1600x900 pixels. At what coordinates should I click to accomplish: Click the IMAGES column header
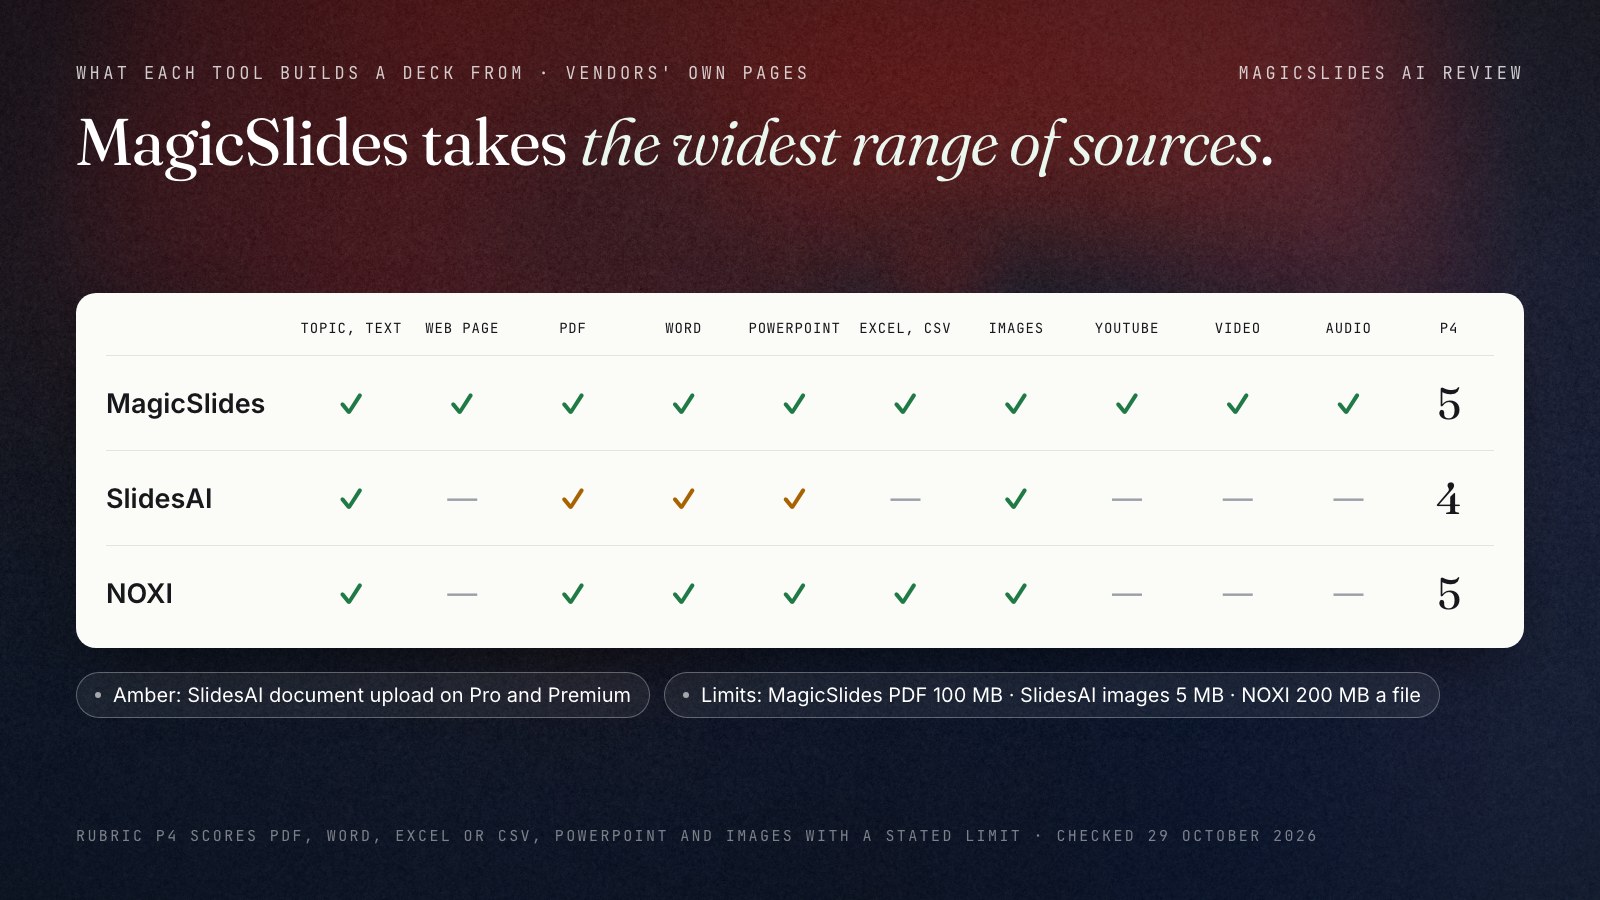pos(1016,328)
